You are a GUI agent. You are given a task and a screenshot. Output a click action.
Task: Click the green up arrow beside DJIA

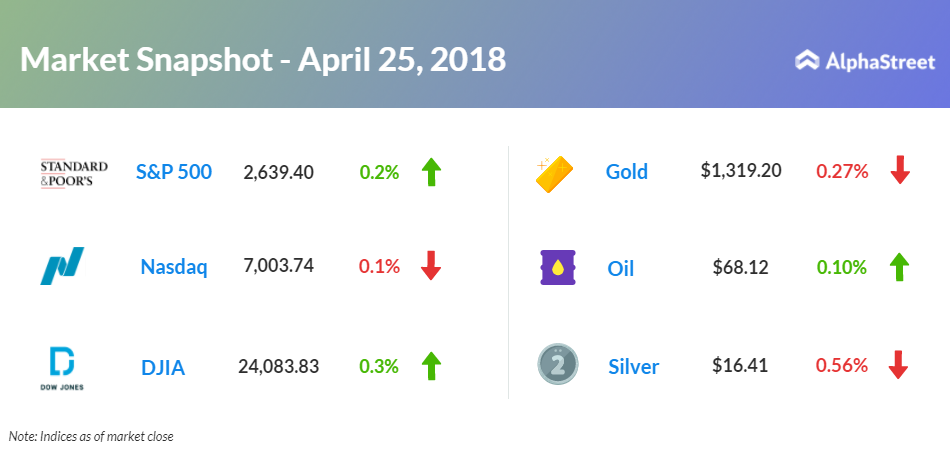tap(431, 366)
